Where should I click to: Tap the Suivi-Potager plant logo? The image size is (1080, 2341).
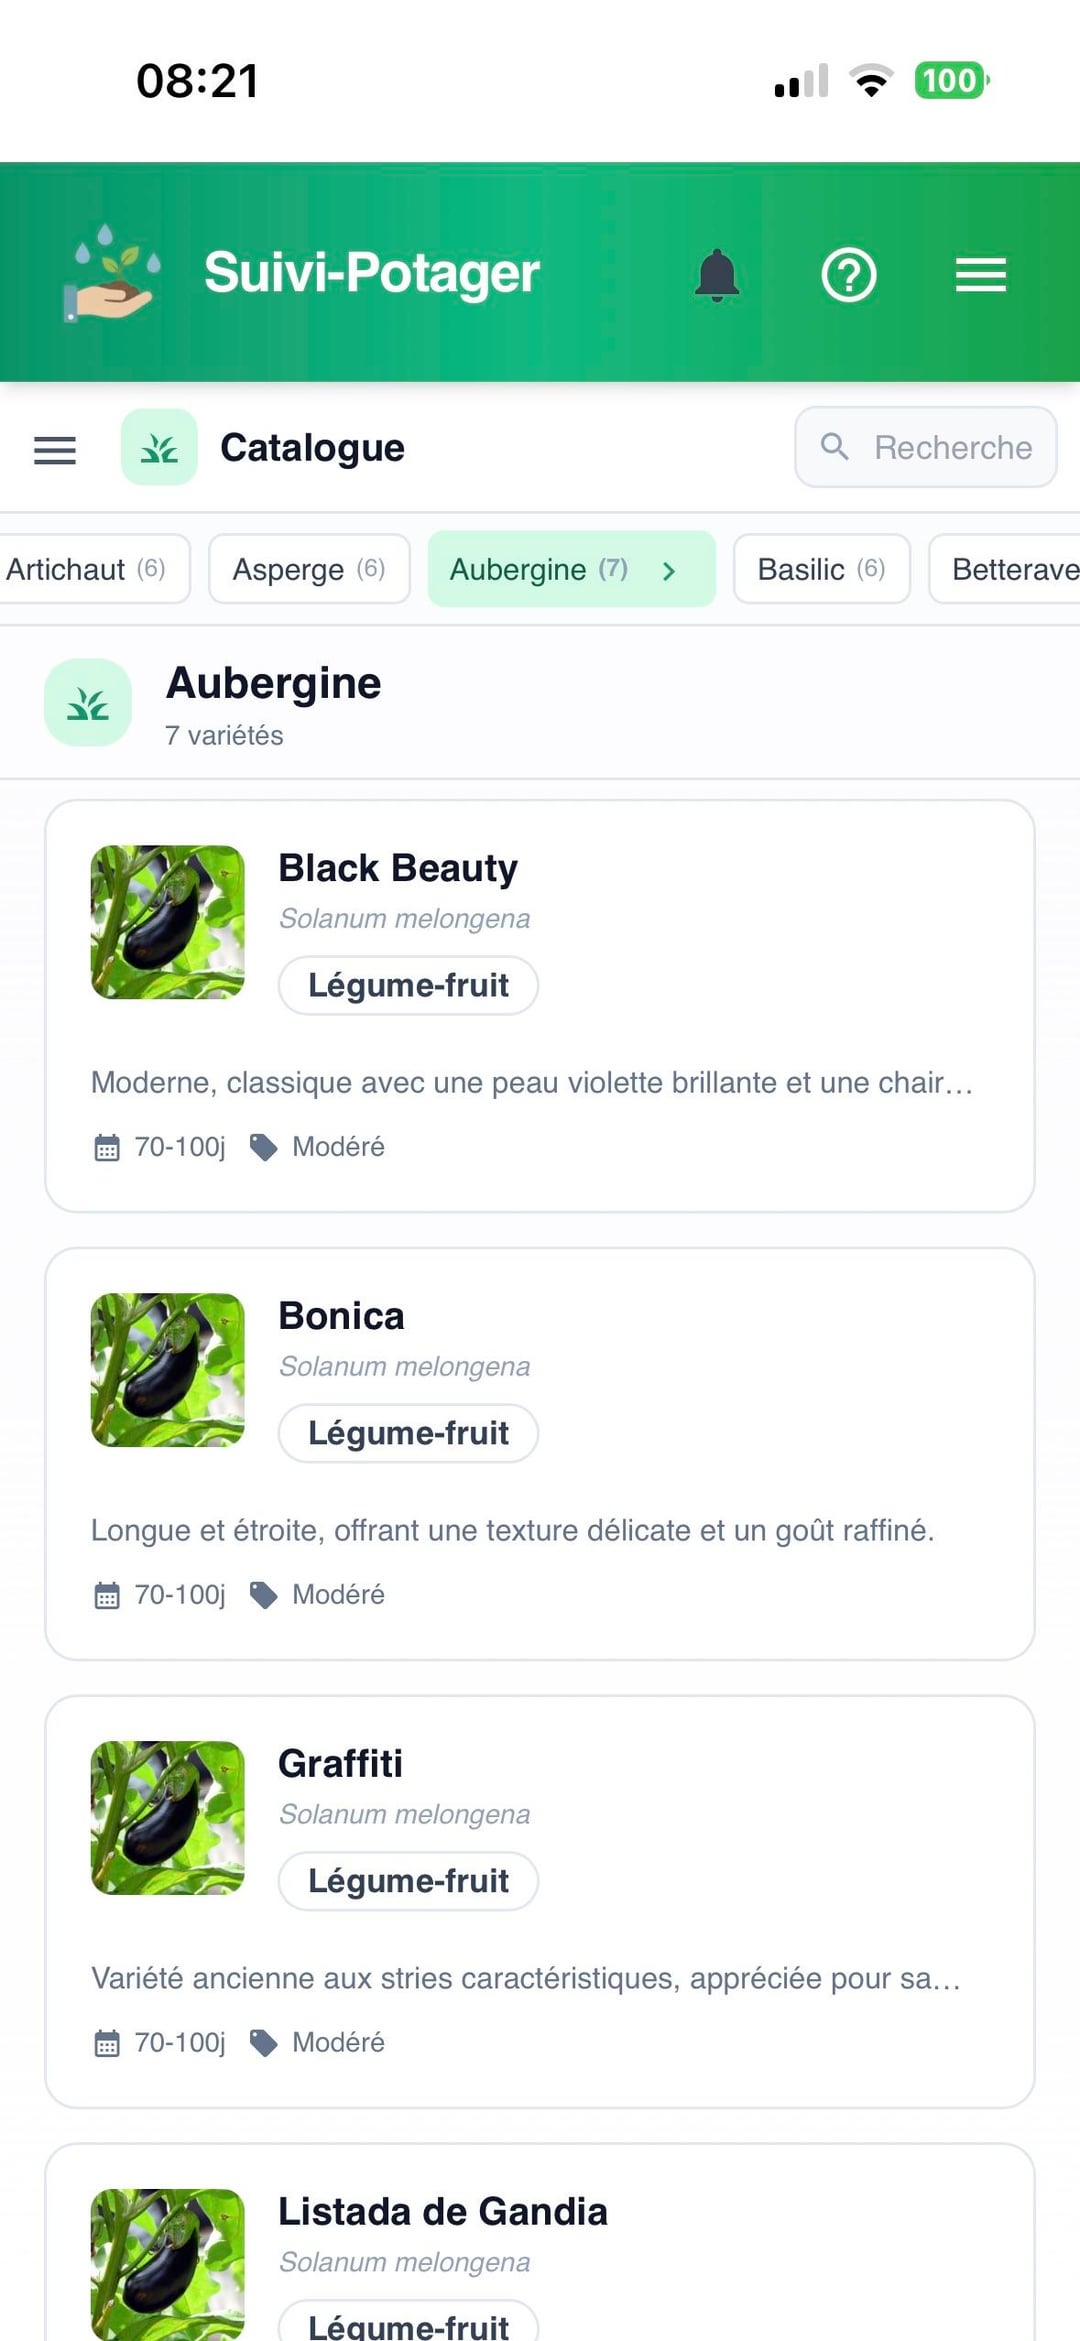coord(112,273)
